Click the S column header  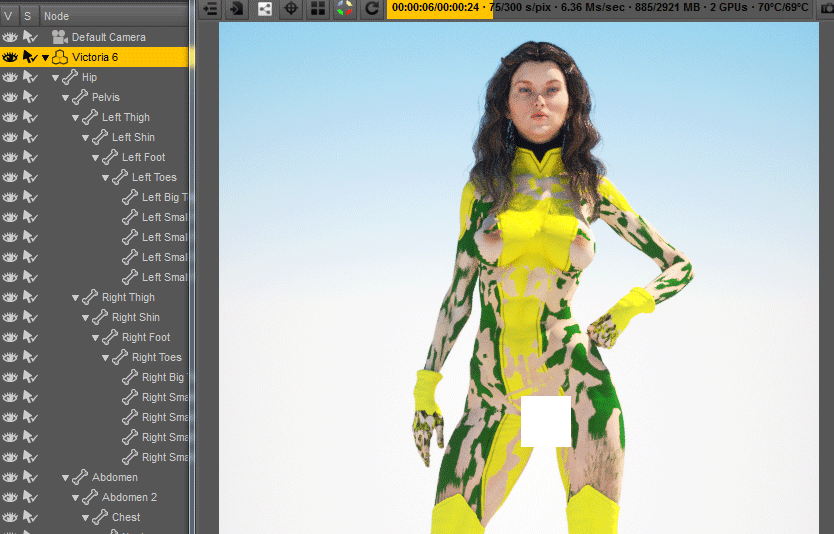pyautogui.click(x=28, y=16)
